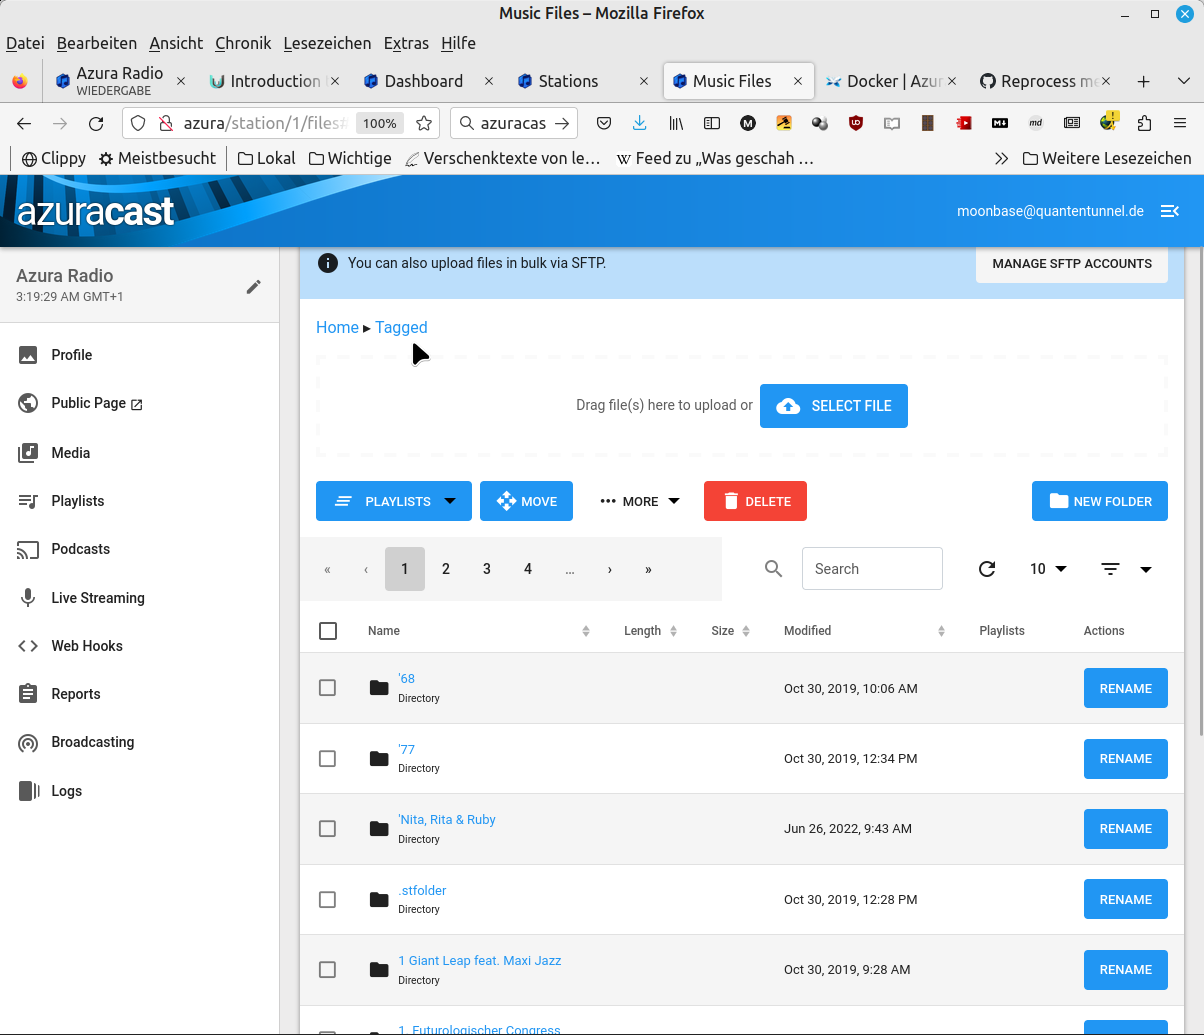Screen dimensions: 1204x1035
Task: Navigate to Home via the breadcrumb link
Action: point(337,327)
